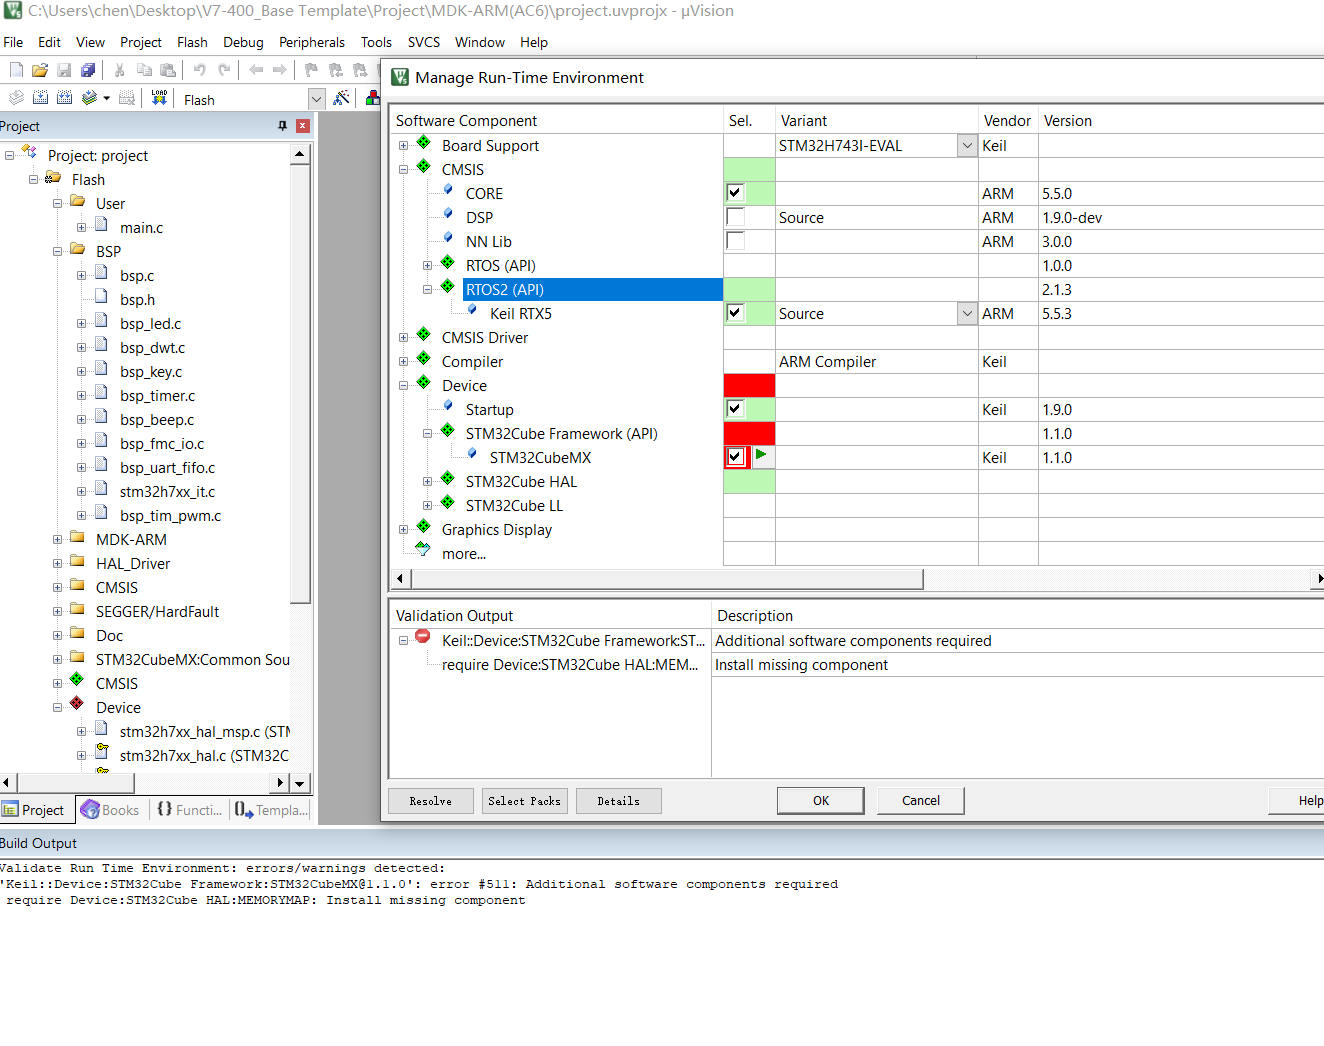Click the Resolve button

(x=431, y=801)
